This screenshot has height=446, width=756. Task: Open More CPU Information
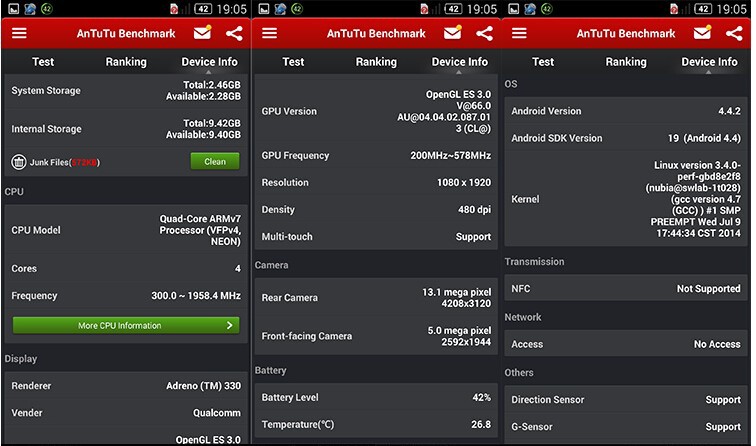click(x=125, y=325)
